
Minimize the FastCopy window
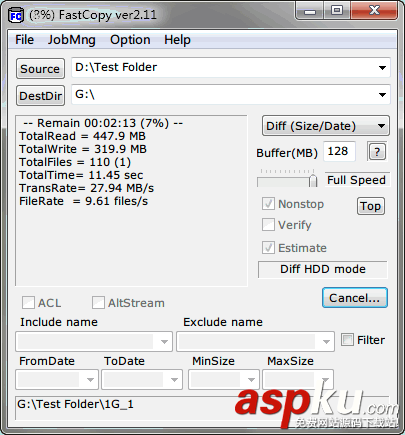click(309, 12)
